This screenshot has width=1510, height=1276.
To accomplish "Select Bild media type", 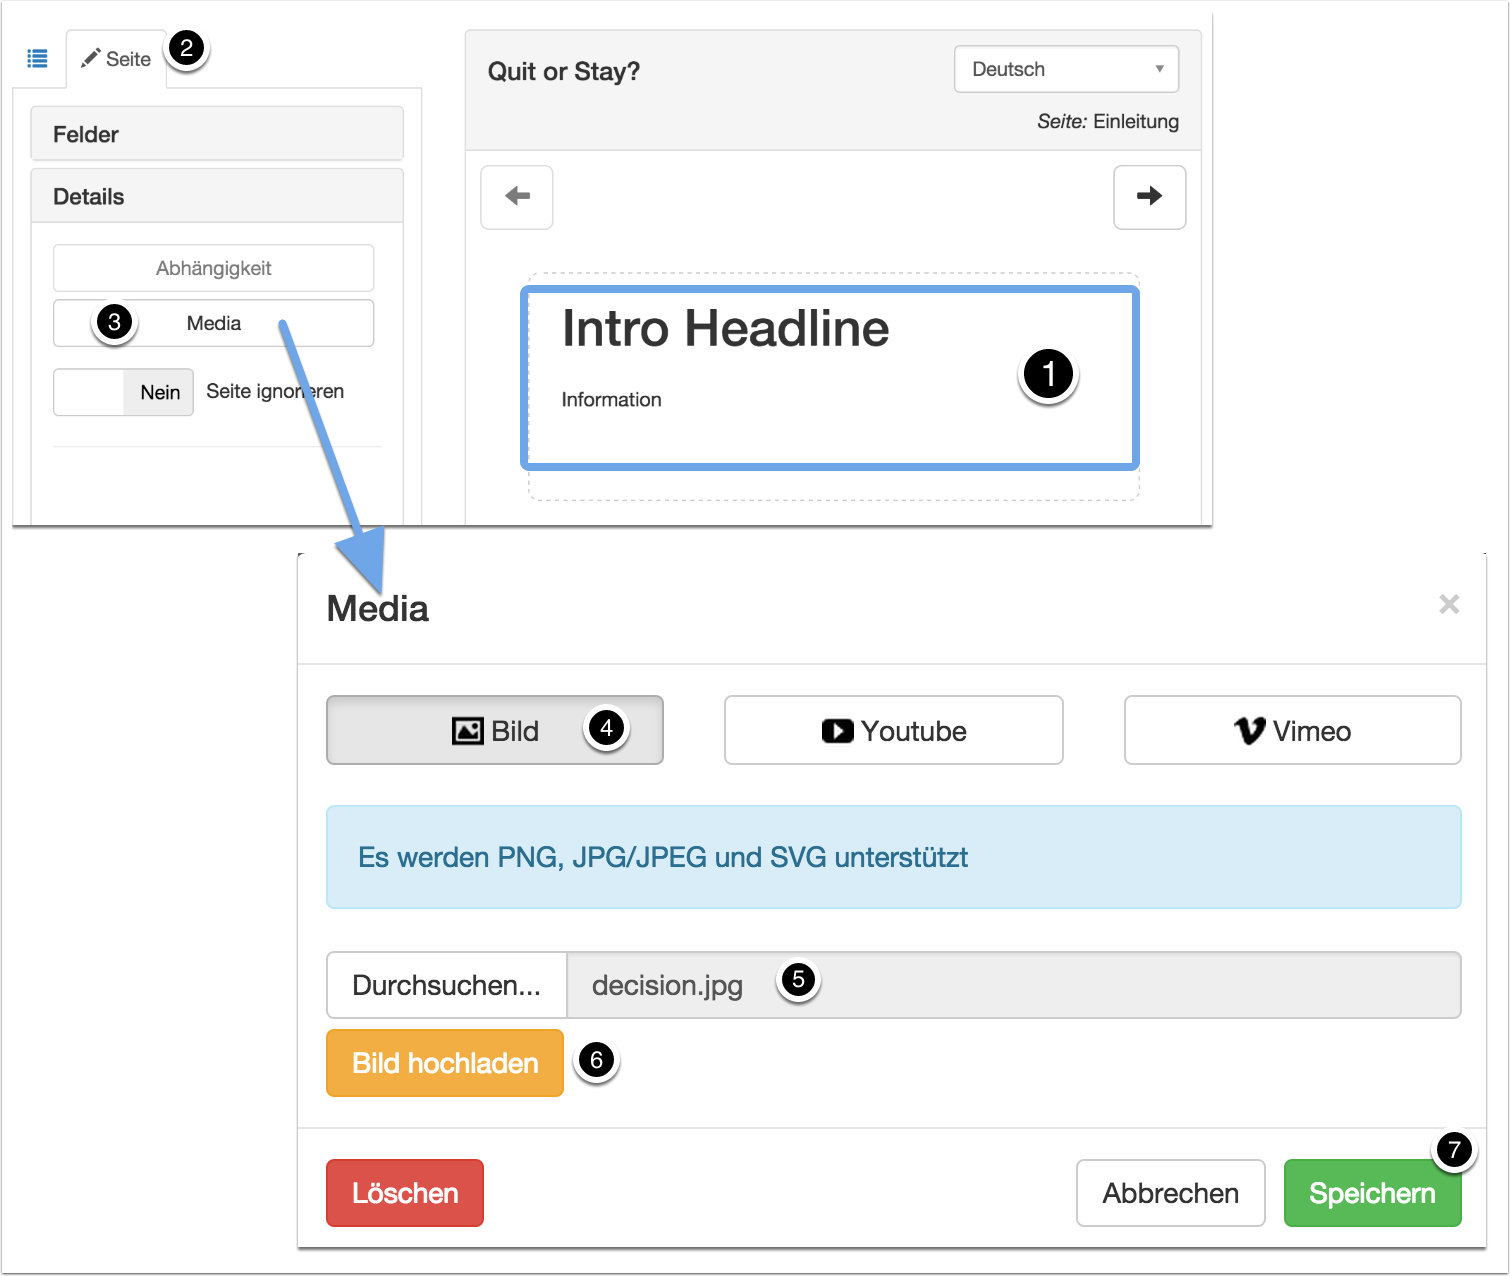I will click(x=495, y=731).
